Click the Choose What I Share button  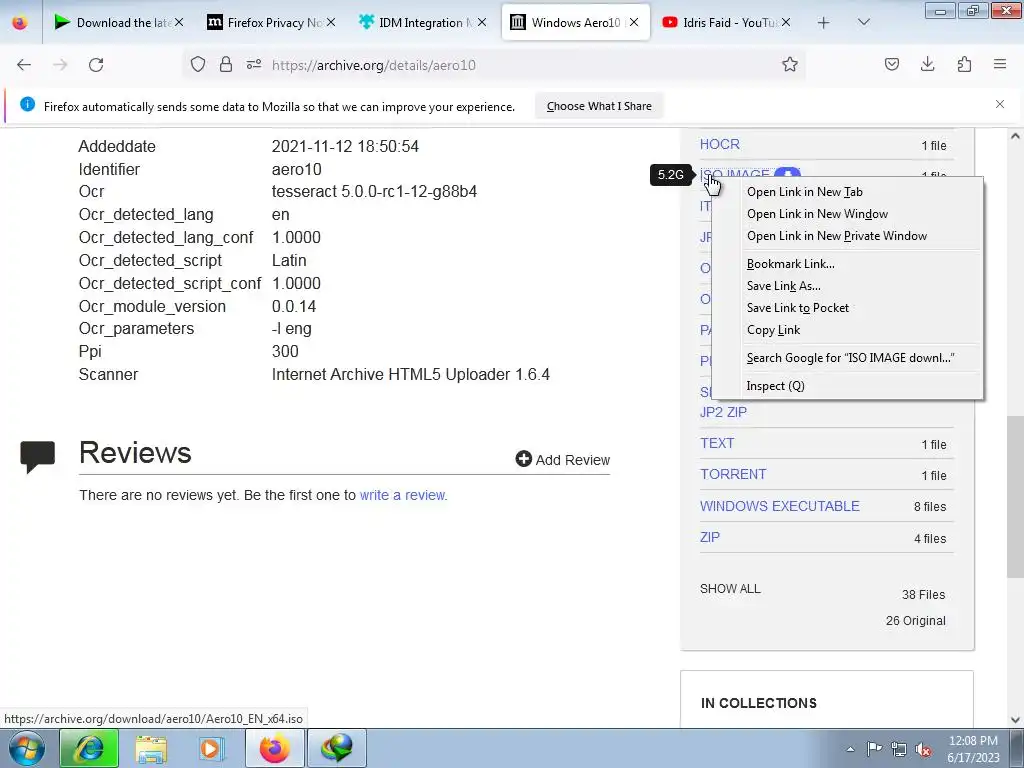(x=599, y=106)
